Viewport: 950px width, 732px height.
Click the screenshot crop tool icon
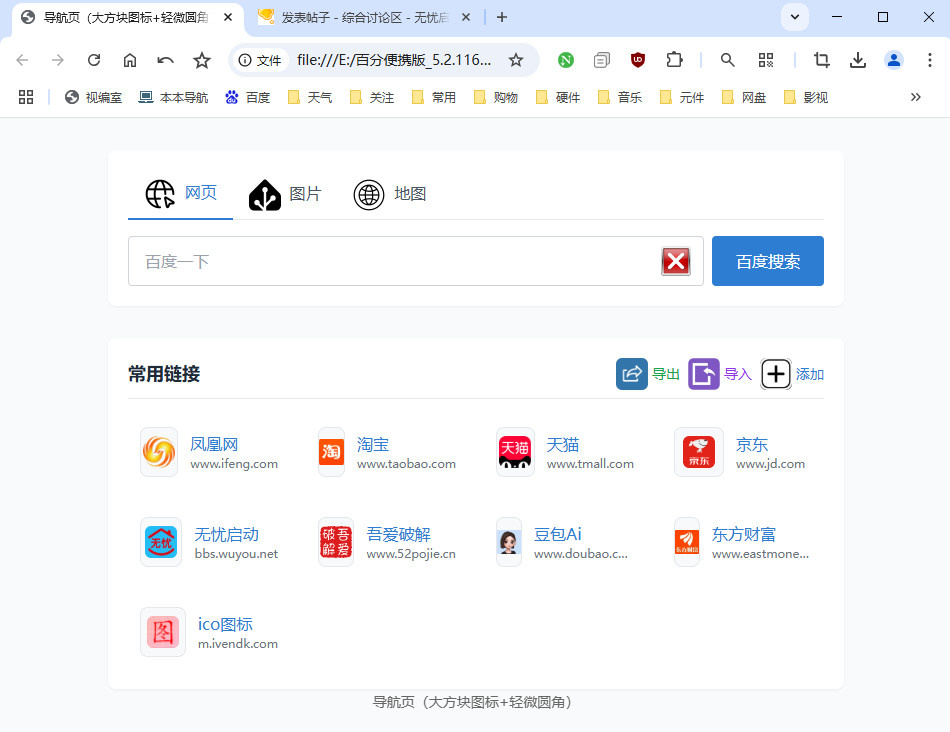point(822,60)
